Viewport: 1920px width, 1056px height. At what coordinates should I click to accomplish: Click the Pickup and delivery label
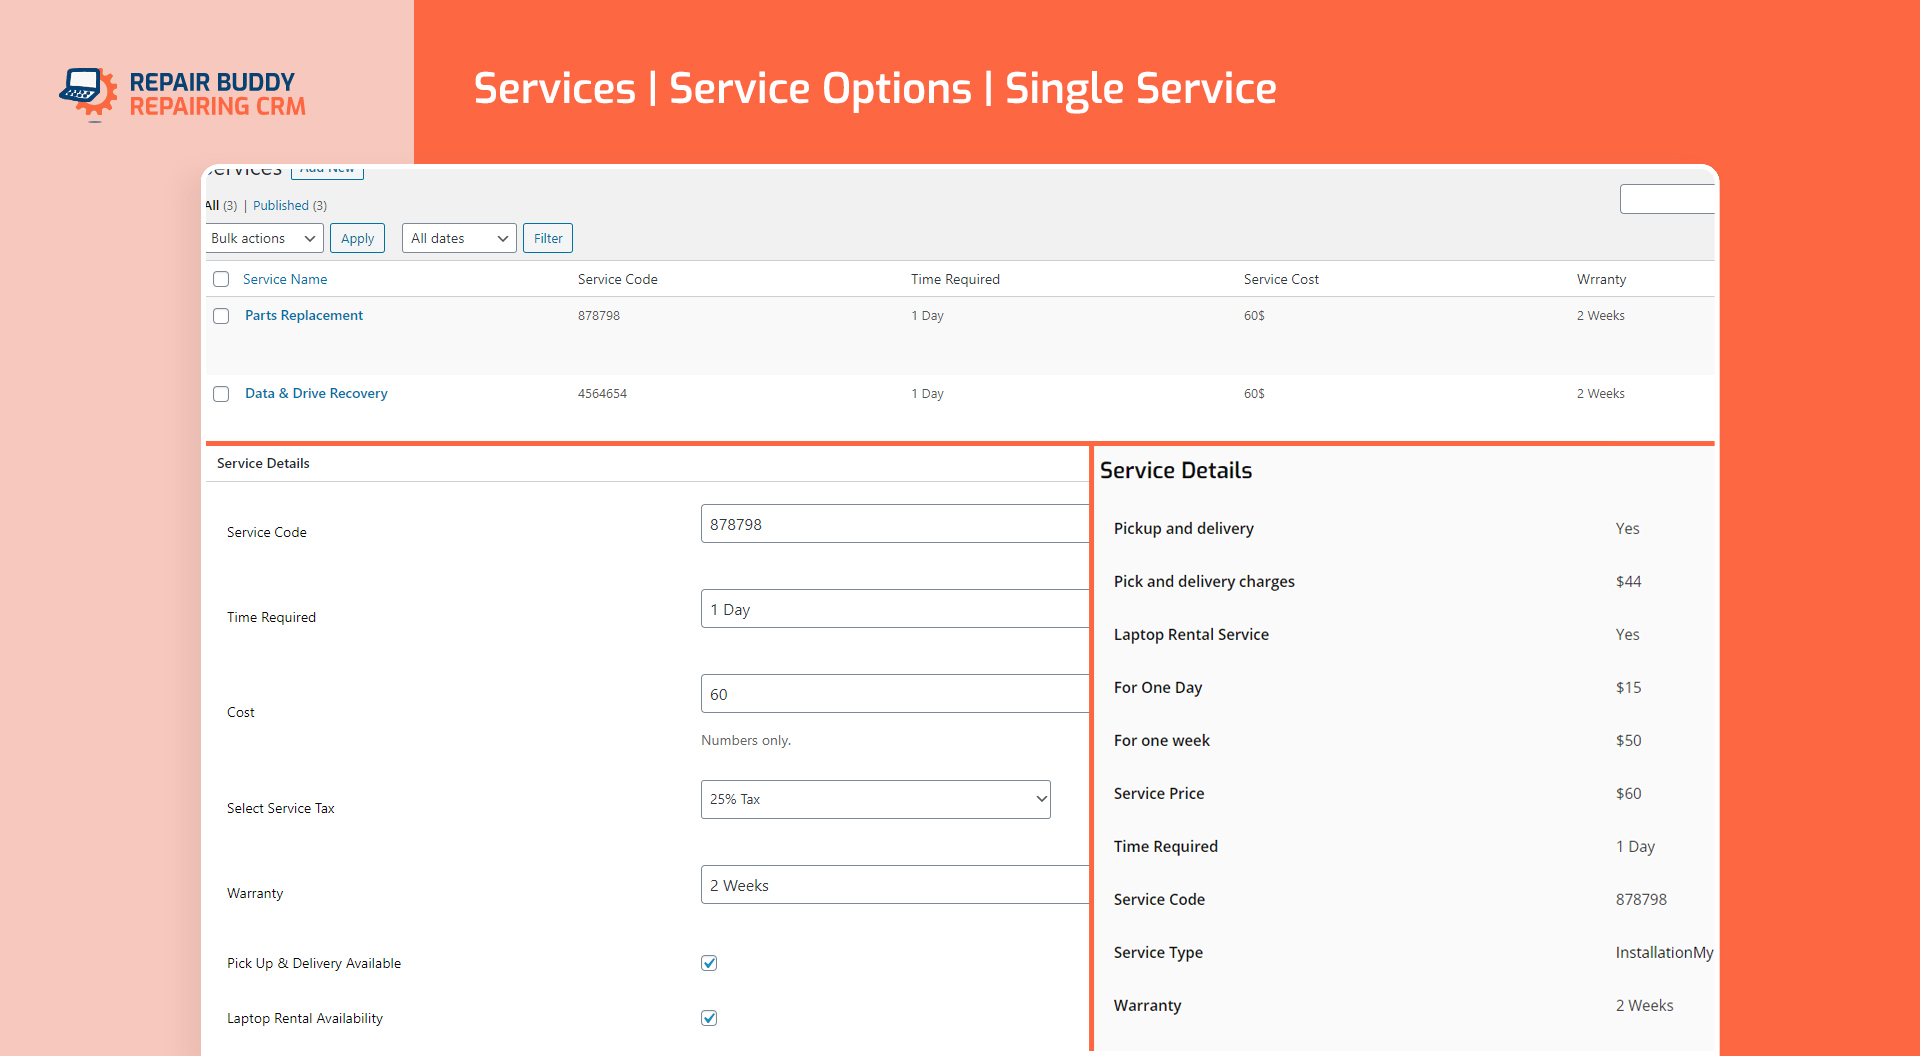1183,528
